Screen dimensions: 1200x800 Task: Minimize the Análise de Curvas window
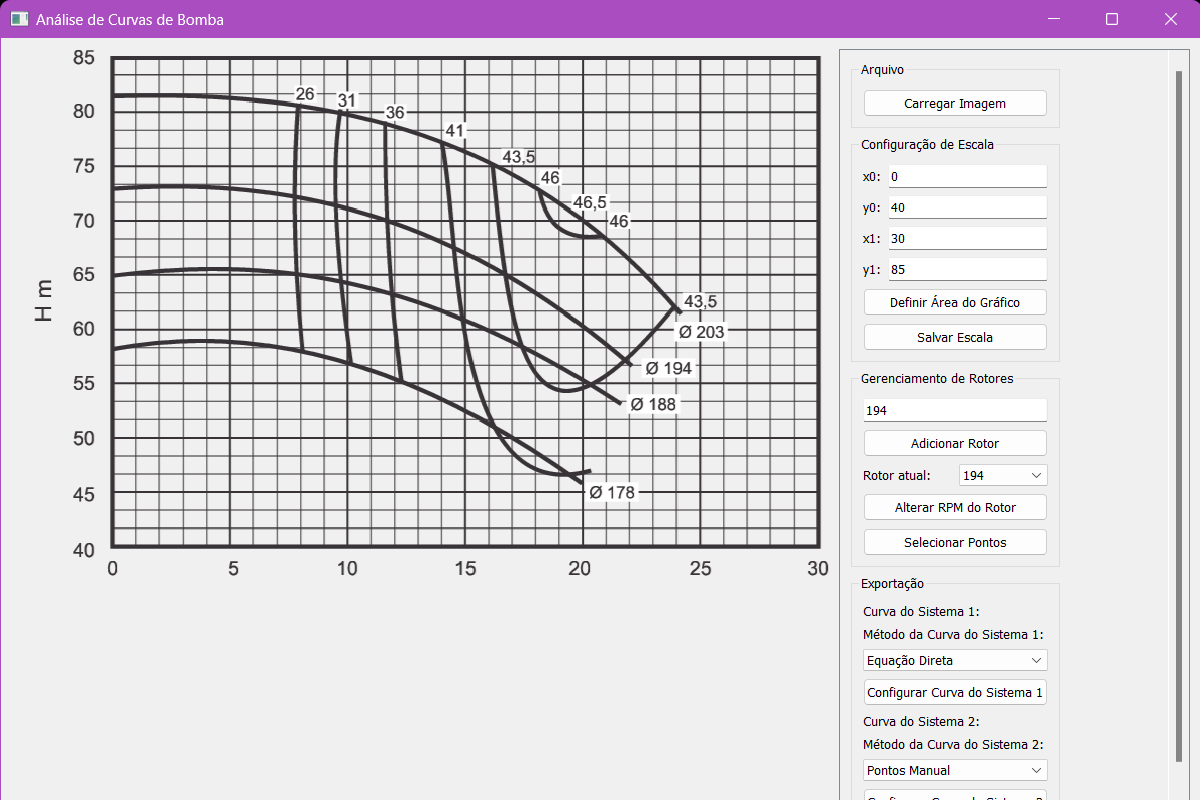1052,19
